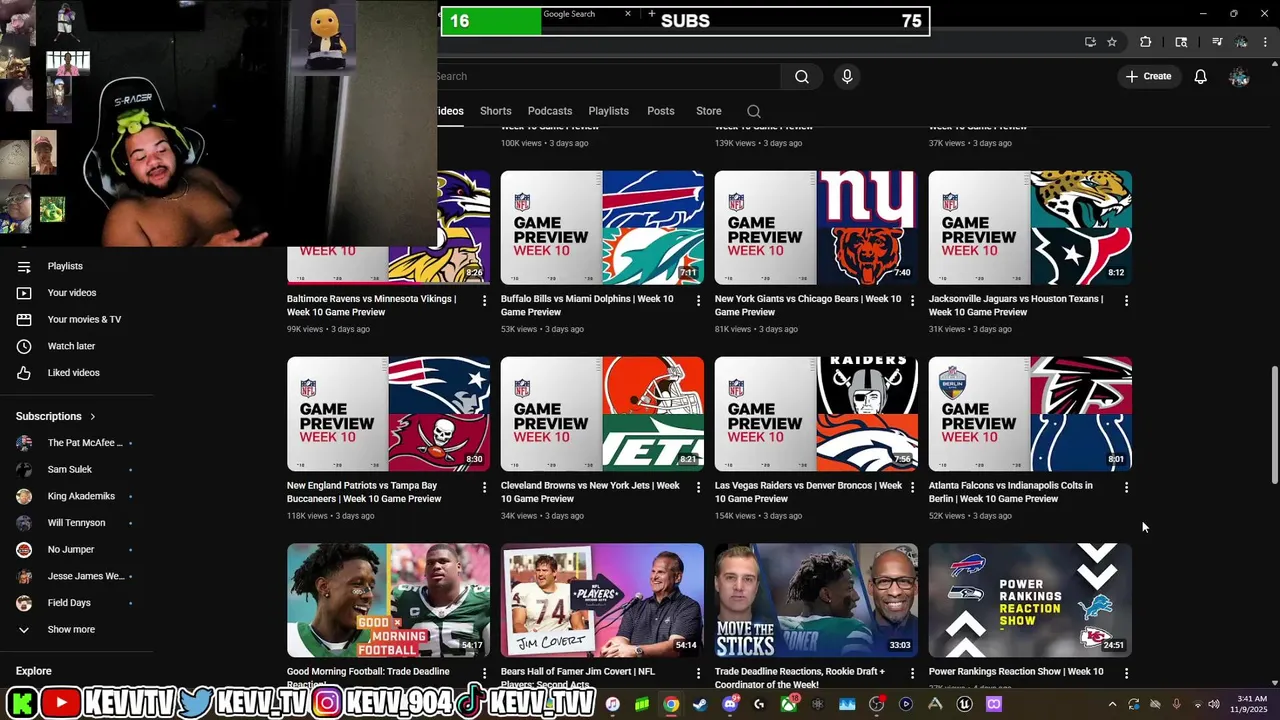Screen dimensions: 1280x720
Task: Play Good Morning Football thumbnail
Action: pyautogui.click(x=388, y=600)
